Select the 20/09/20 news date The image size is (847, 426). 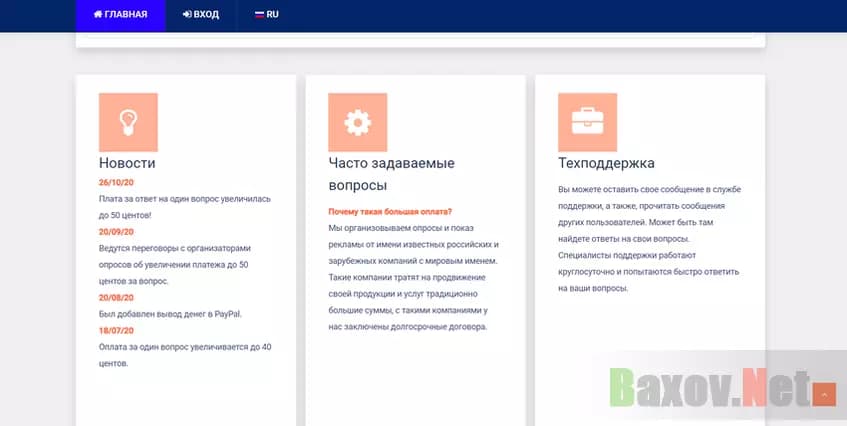click(x=116, y=232)
